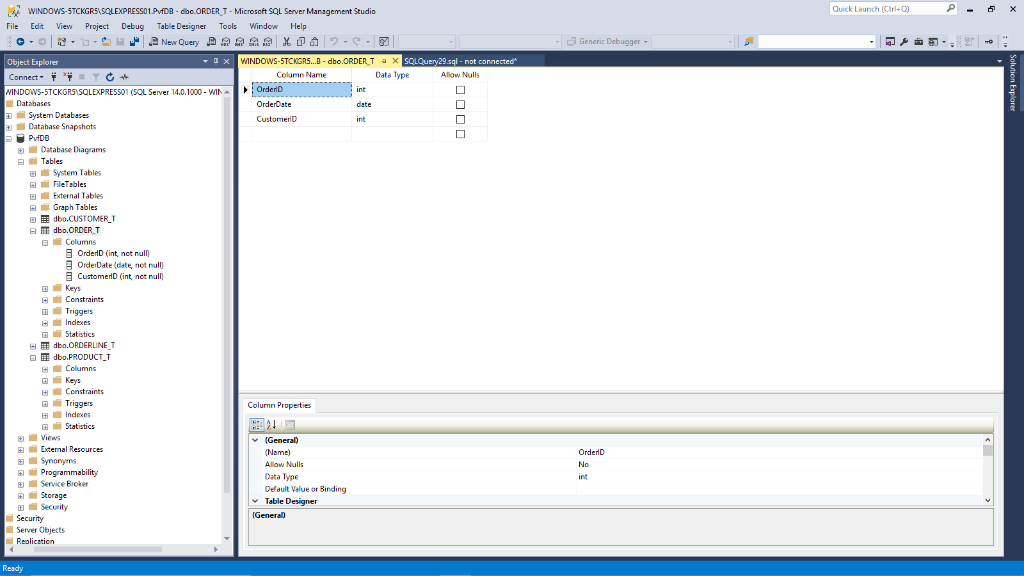The image size is (1024, 576).
Task: Open the Activity Monitor icon
Action: [124, 77]
